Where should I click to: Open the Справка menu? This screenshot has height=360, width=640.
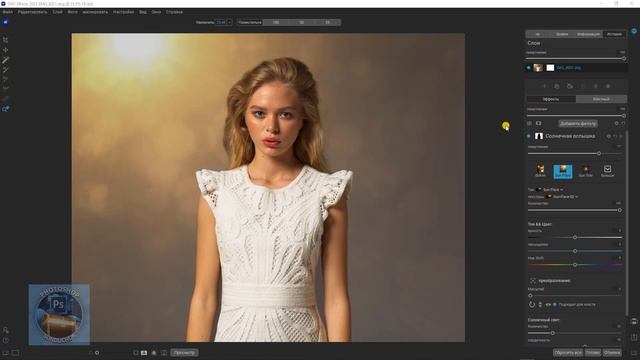tap(174, 12)
